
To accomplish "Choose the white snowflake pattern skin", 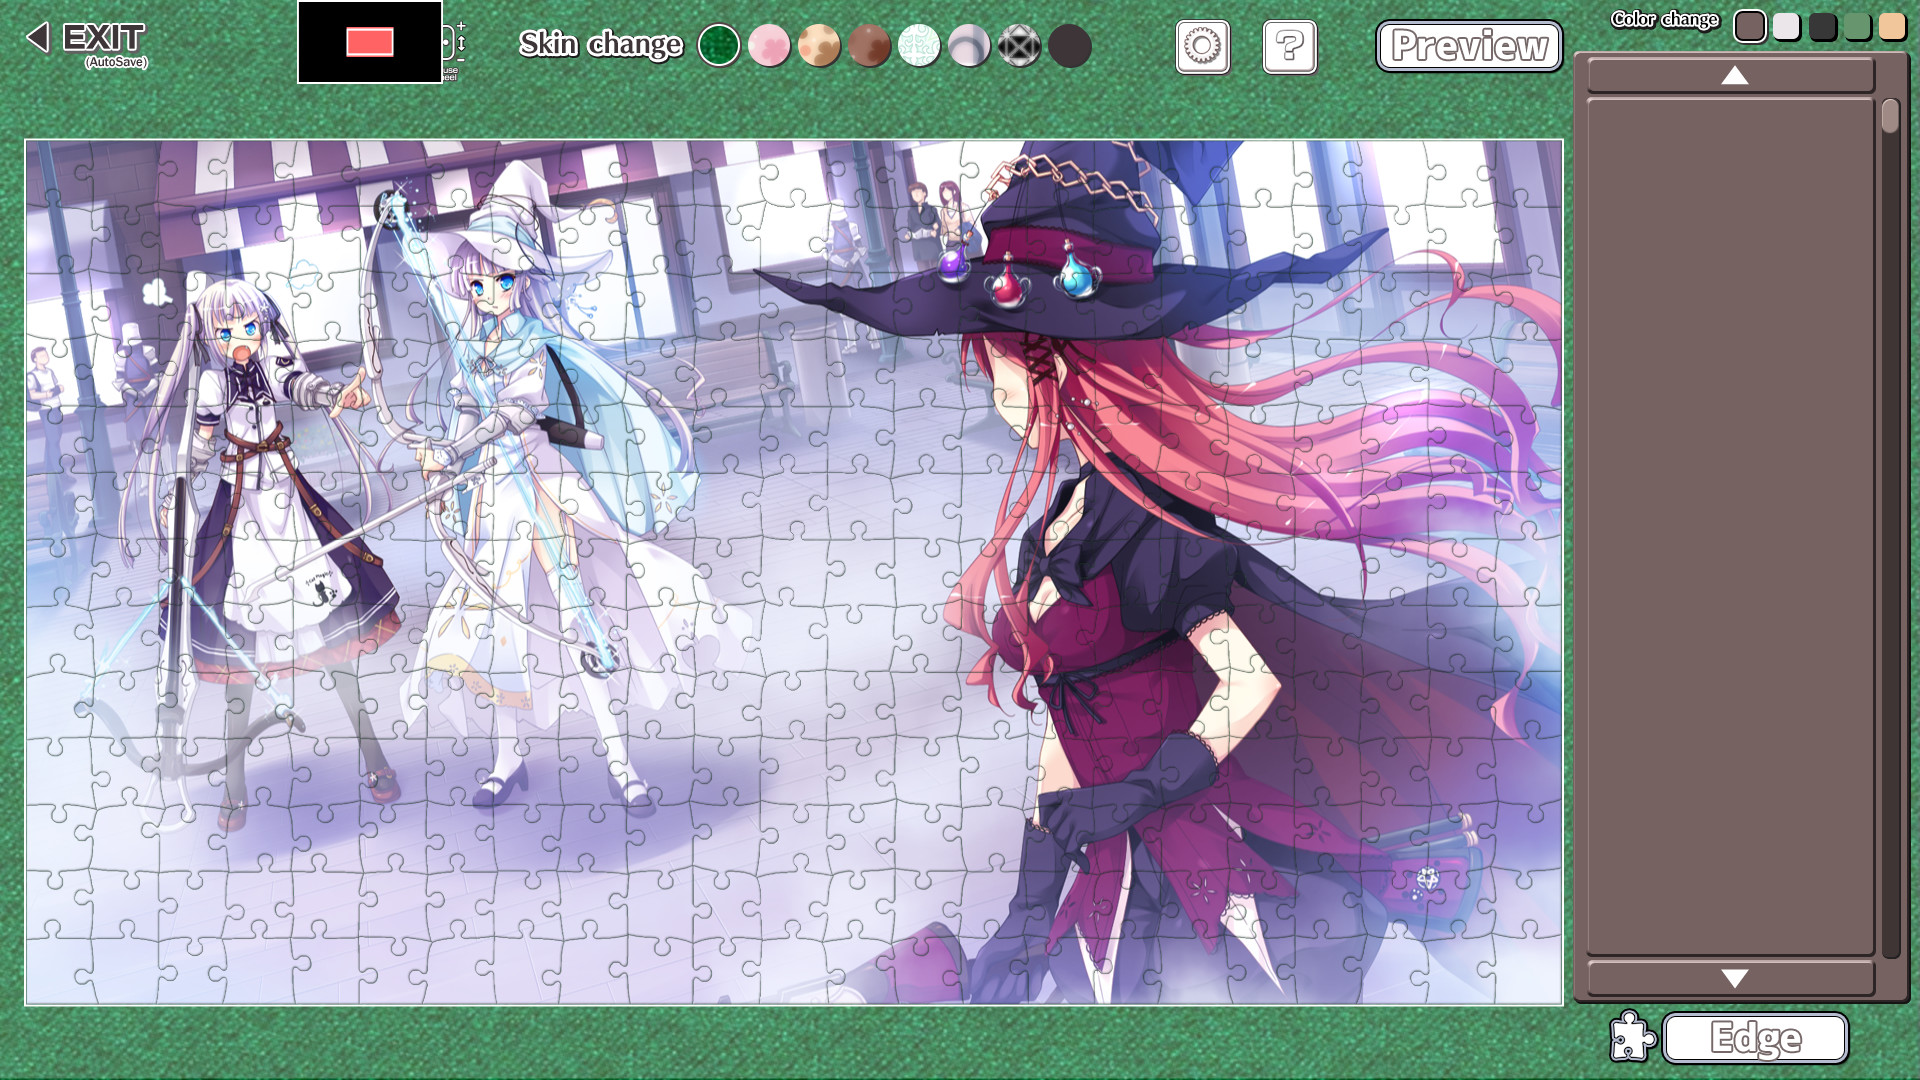I will 919,46.
